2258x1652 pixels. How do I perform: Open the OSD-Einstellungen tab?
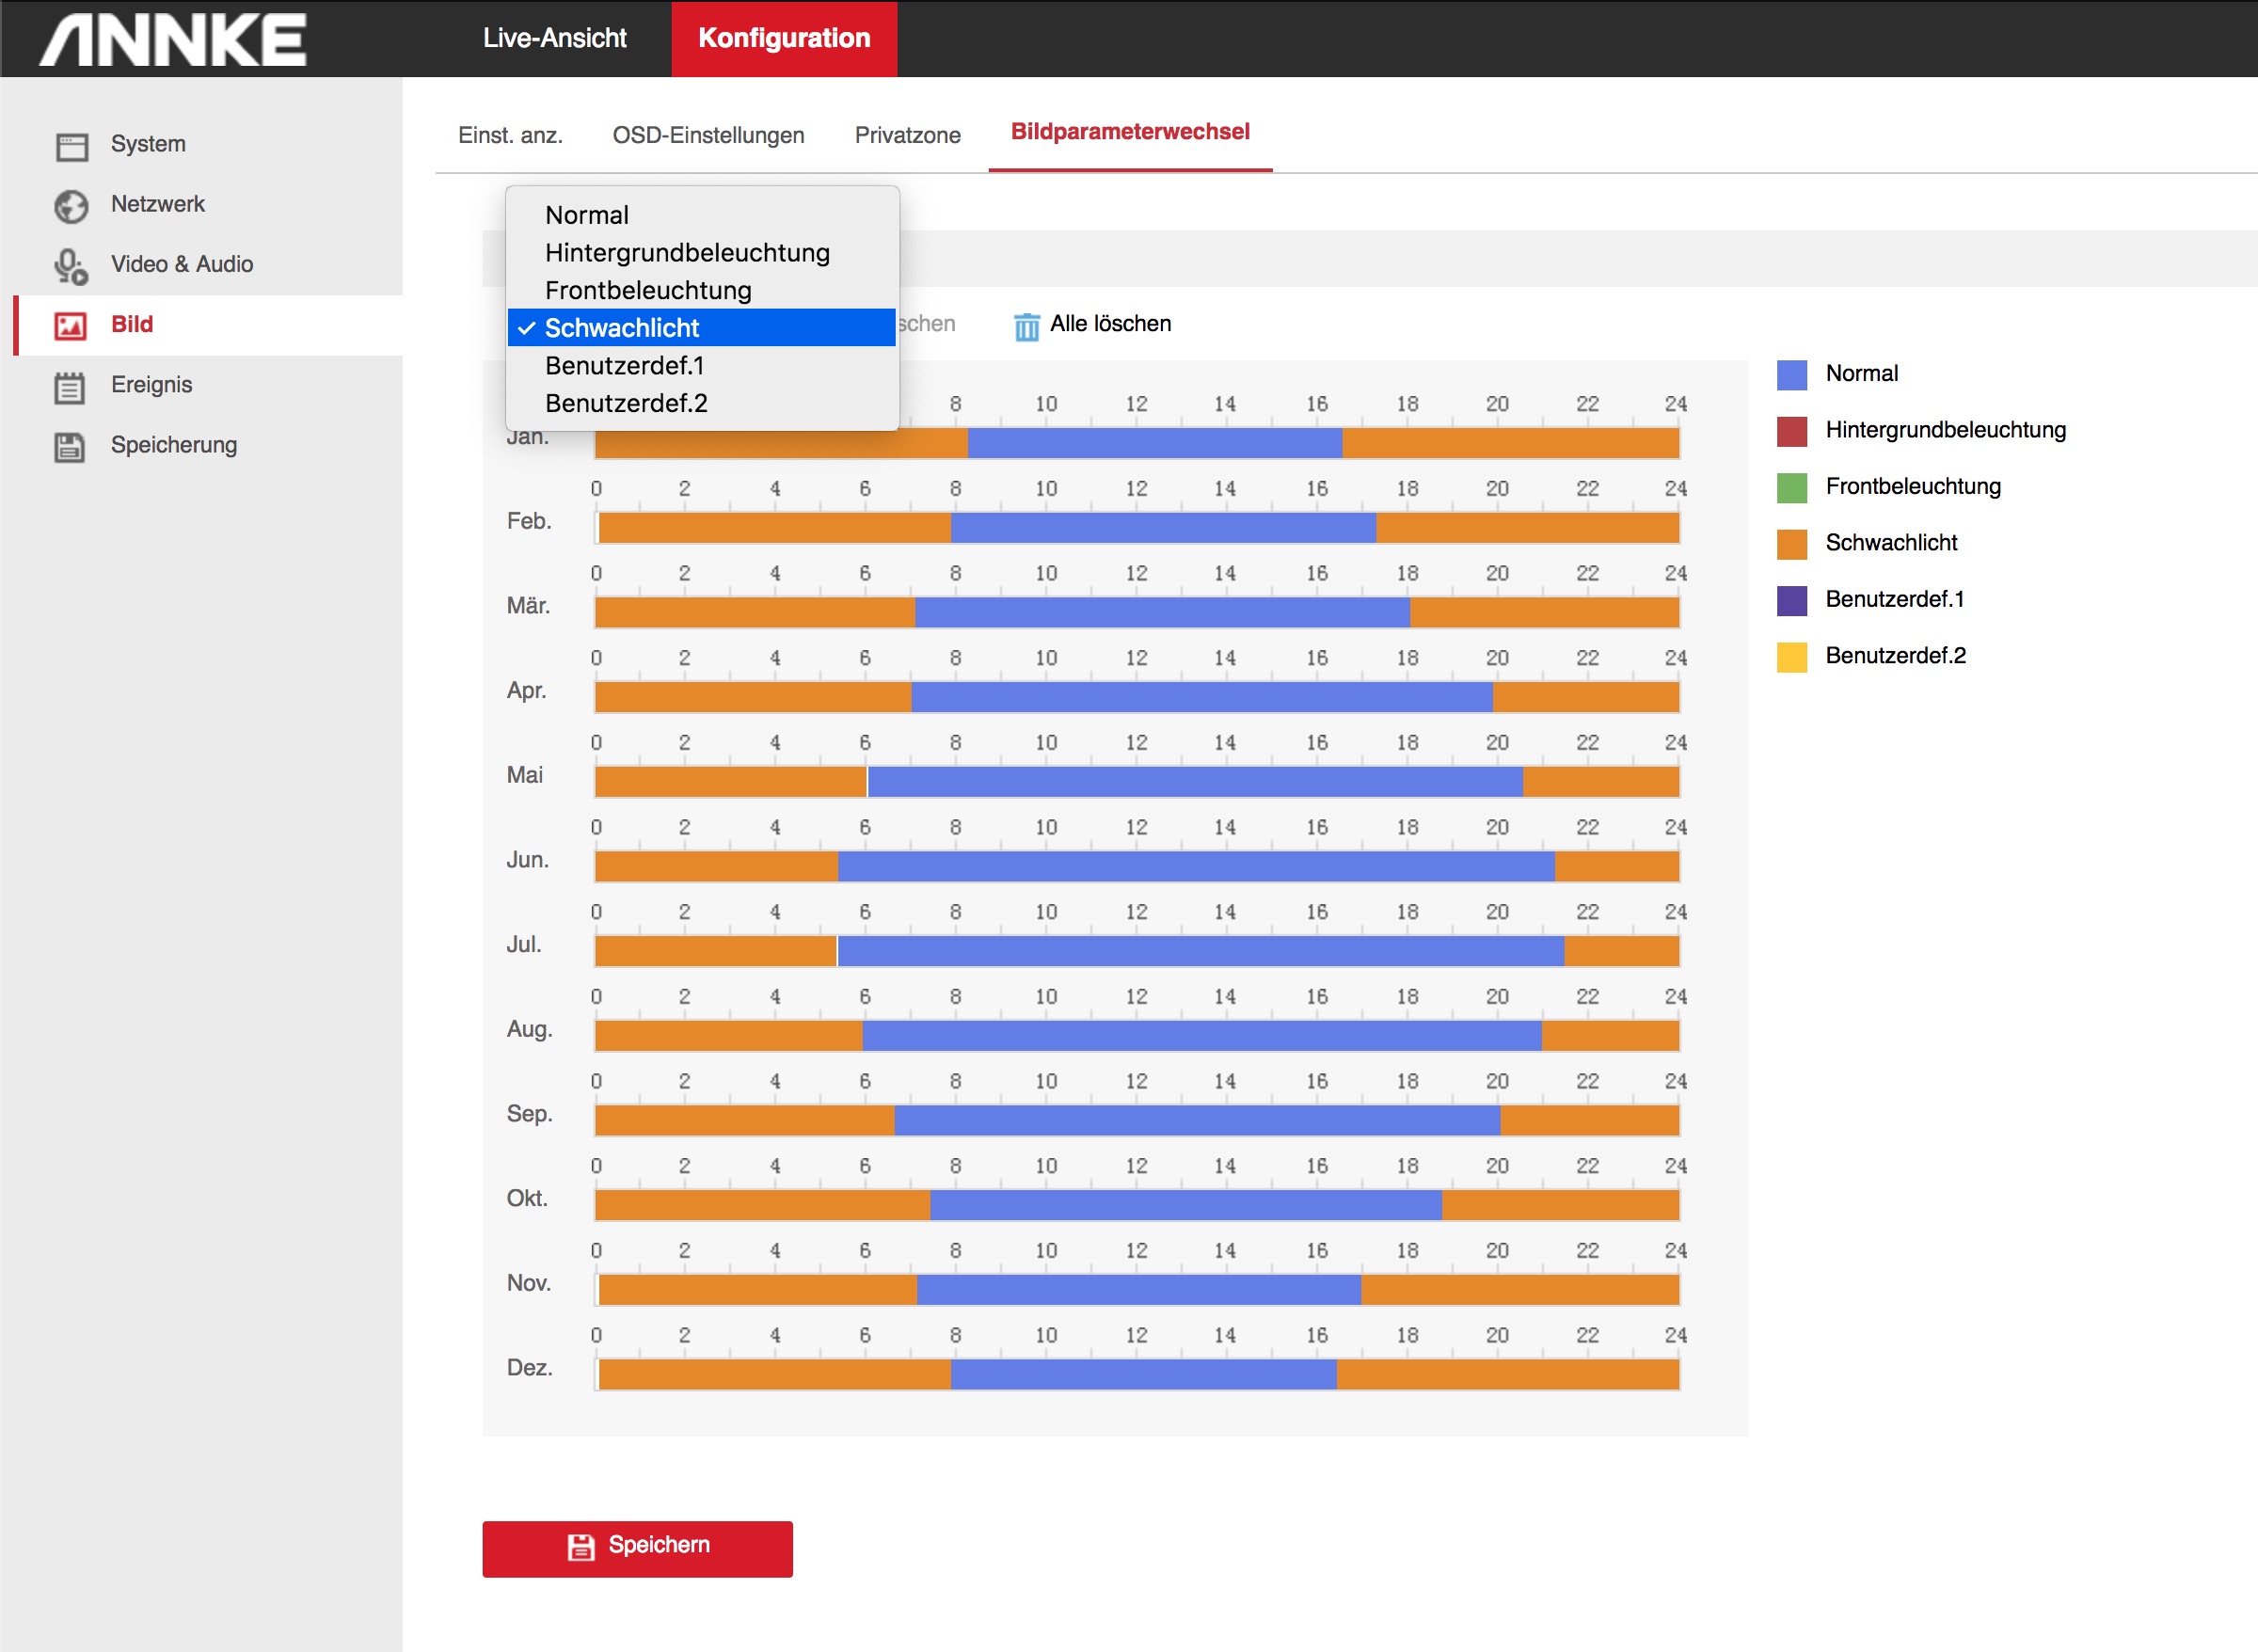pyautogui.click(x=708, y=135)
